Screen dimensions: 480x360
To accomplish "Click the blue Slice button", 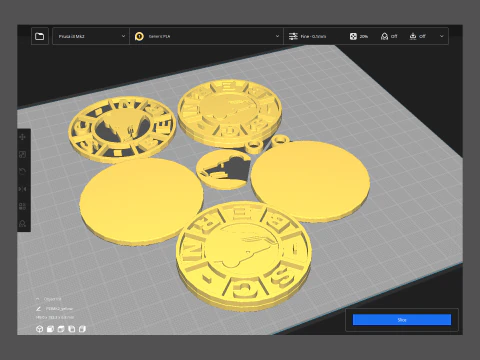I will point(402,320).
